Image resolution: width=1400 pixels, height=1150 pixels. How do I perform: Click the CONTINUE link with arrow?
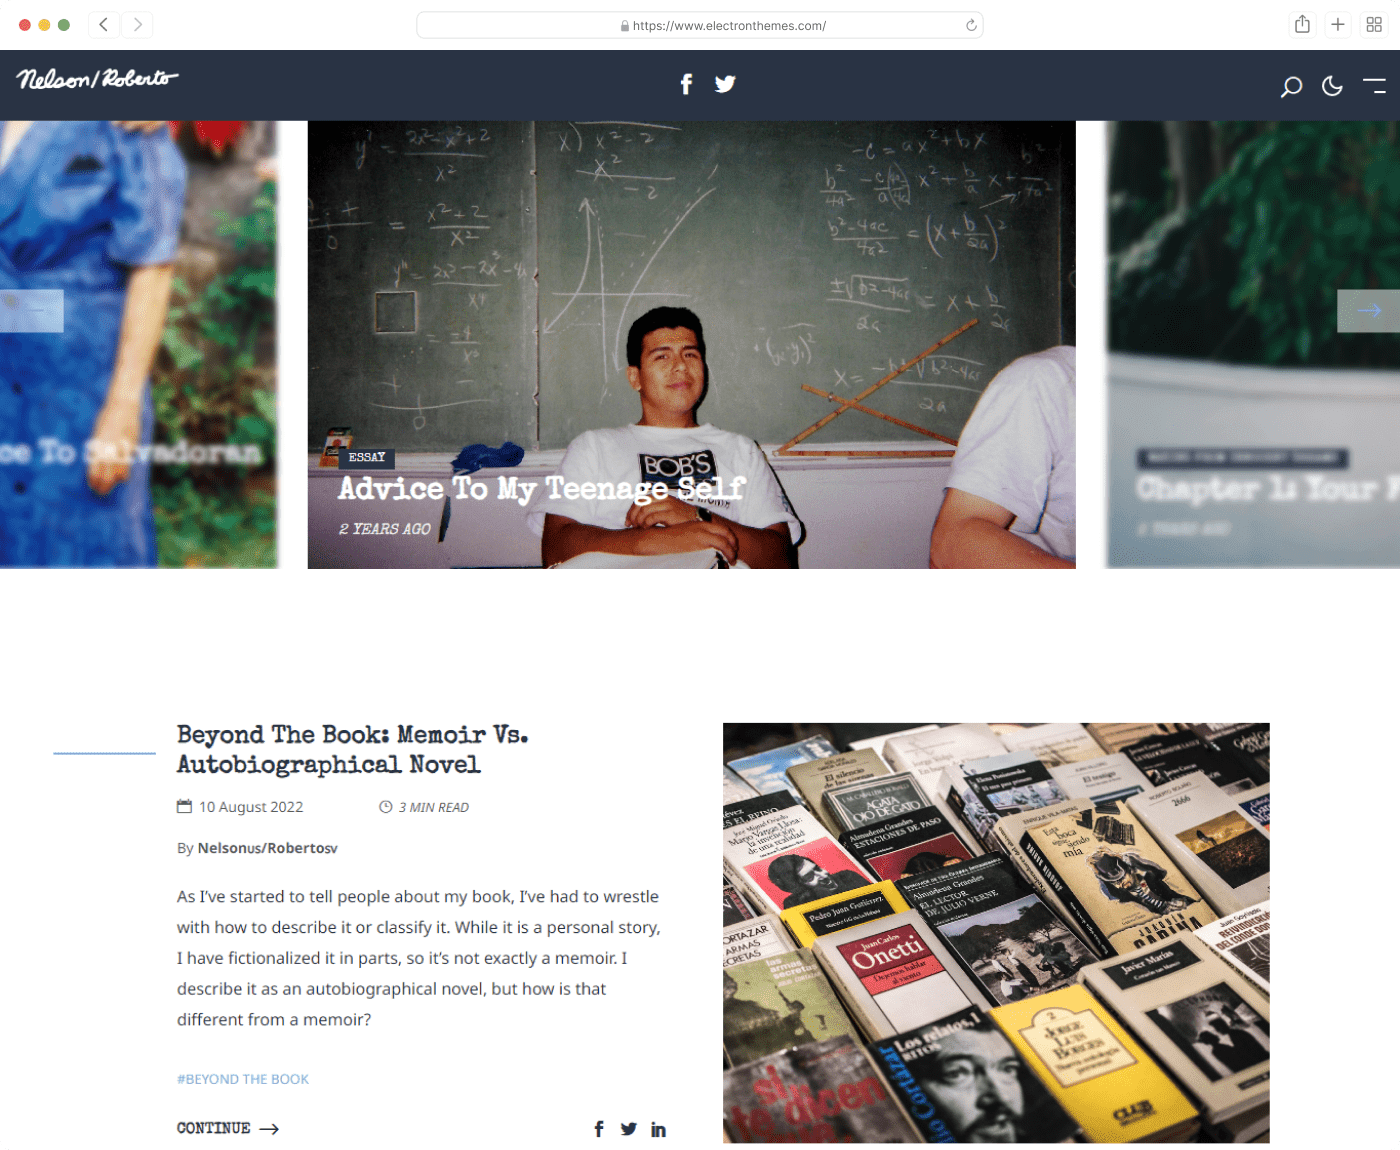point(228,1128)
